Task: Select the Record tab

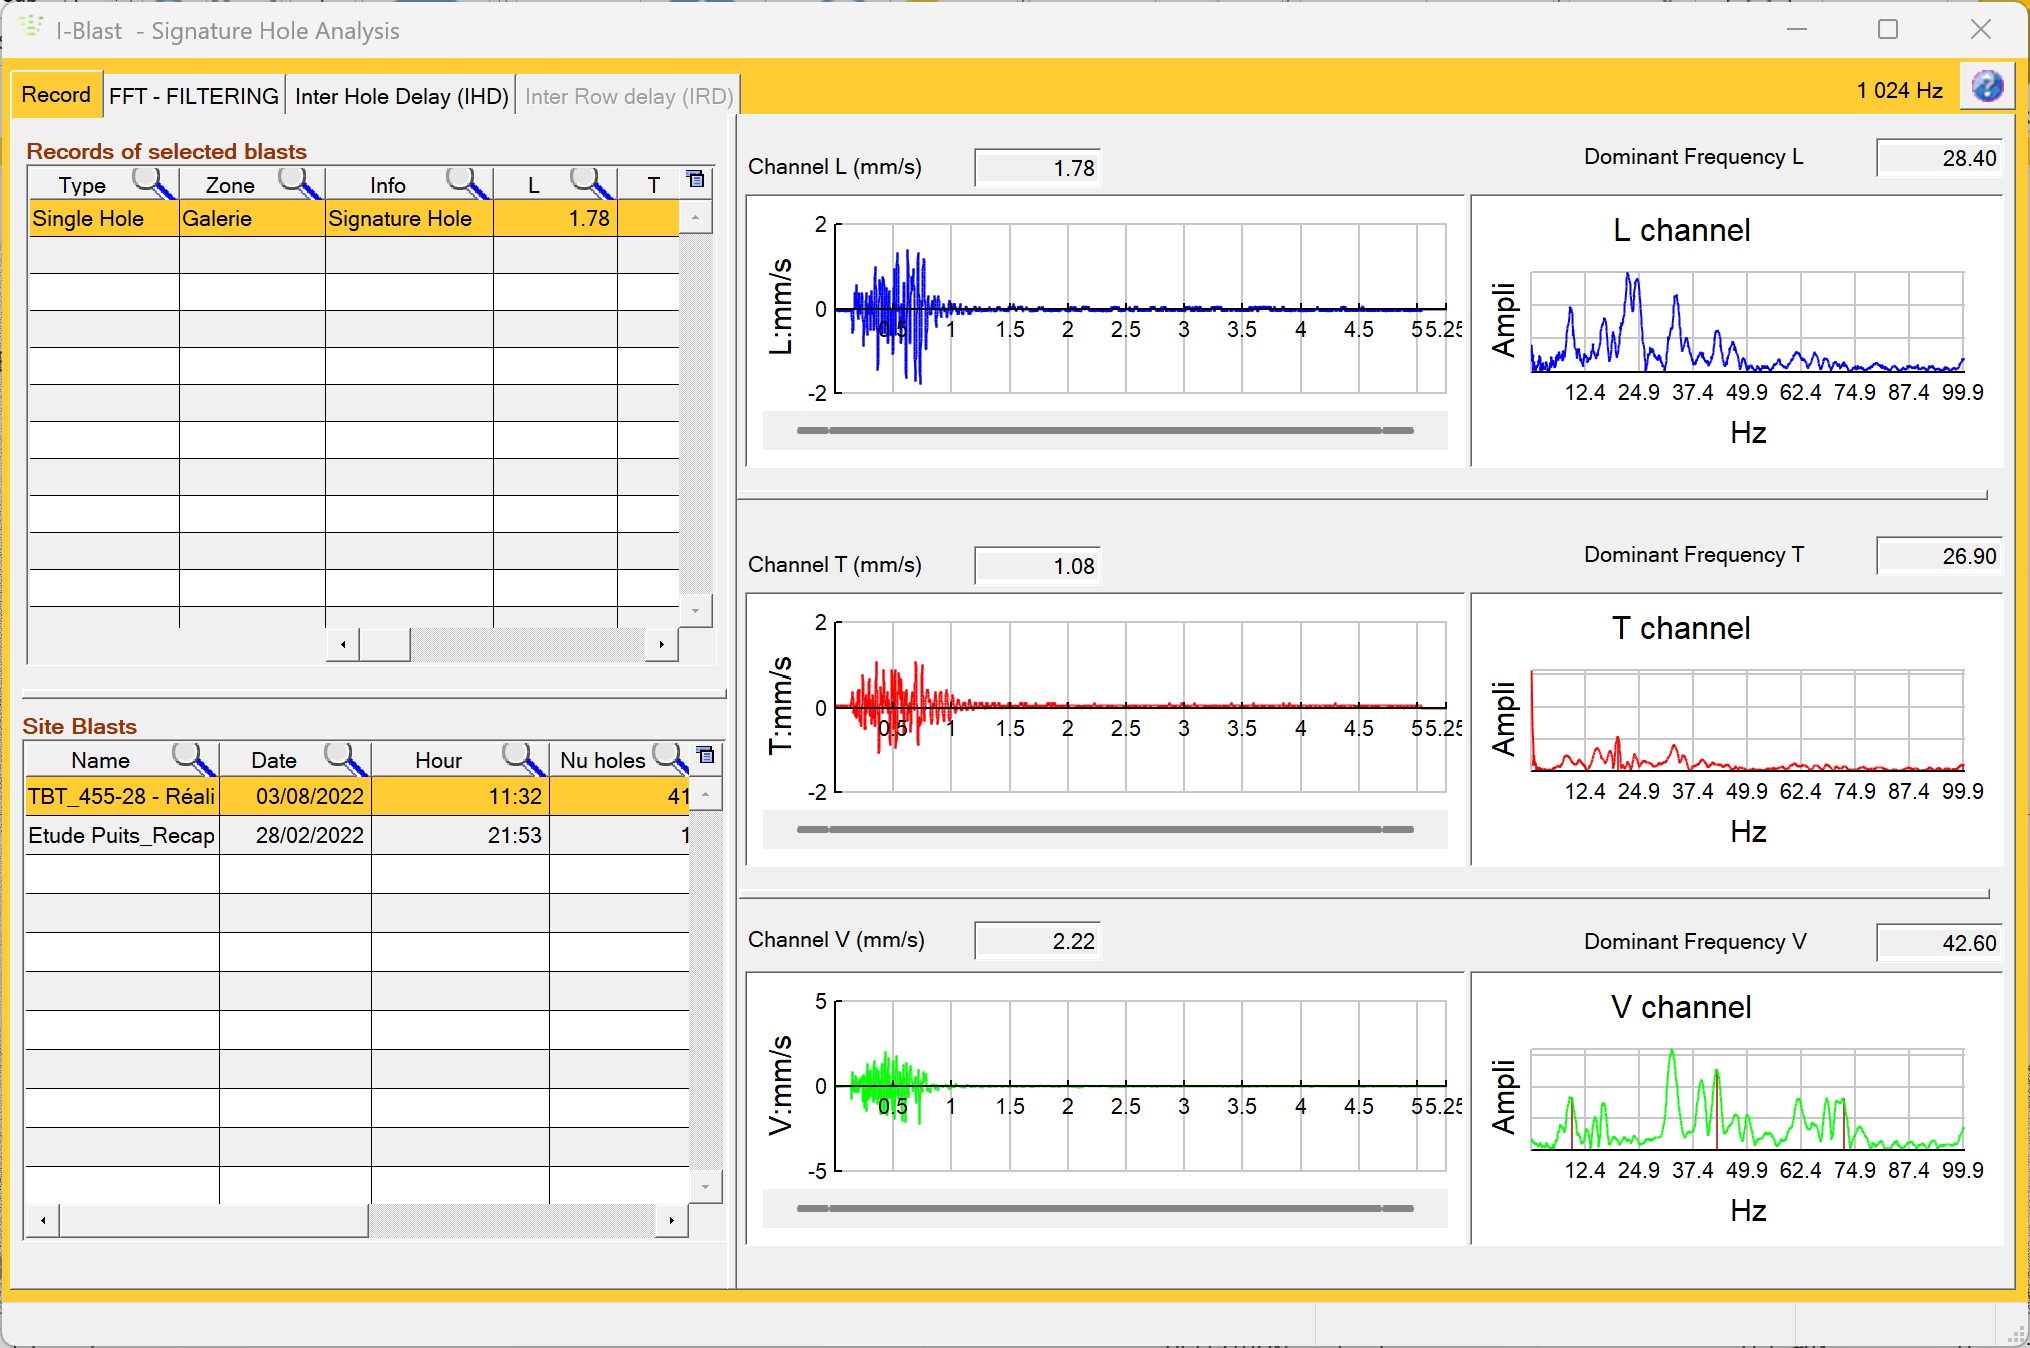Action: tap(56, 94)
